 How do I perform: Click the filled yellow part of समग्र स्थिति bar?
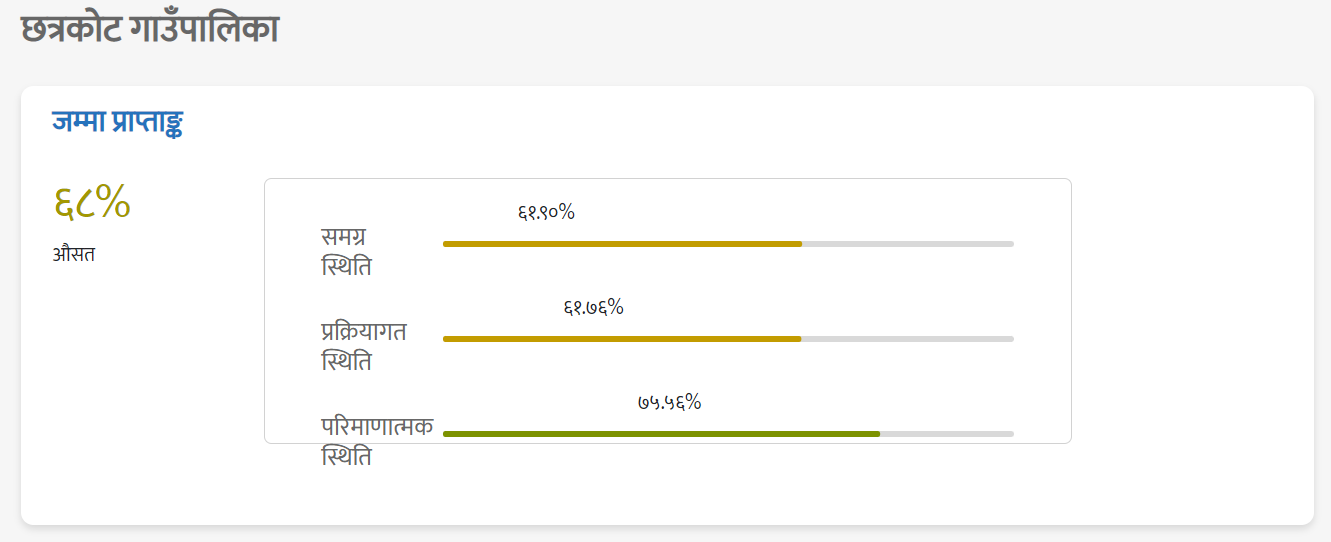coord(622,244)
